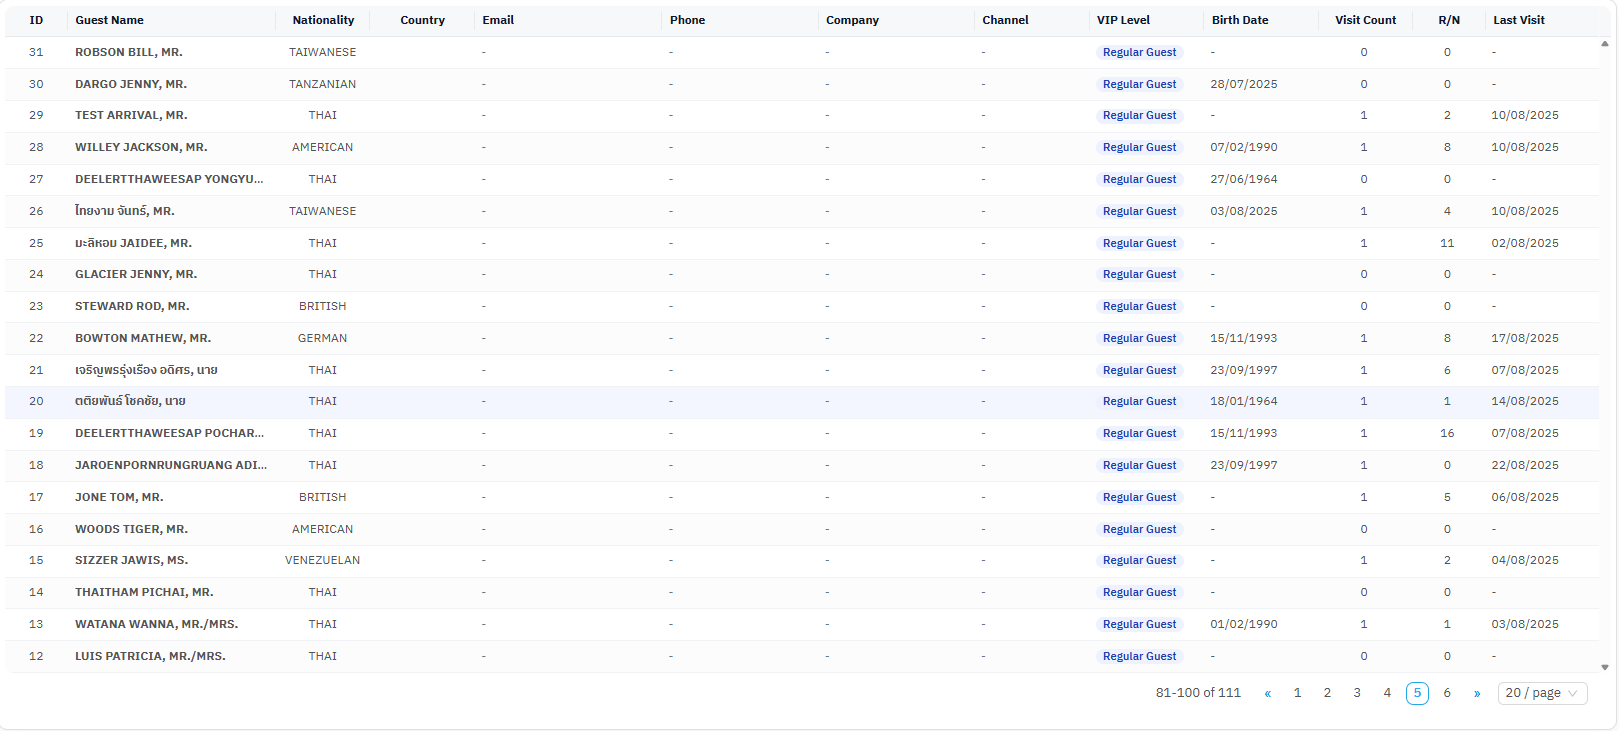This screenshot has width=1619, height=731.
Task: Open guest WATANA WANNA, MR./MRS.
Action: (156, 624)
